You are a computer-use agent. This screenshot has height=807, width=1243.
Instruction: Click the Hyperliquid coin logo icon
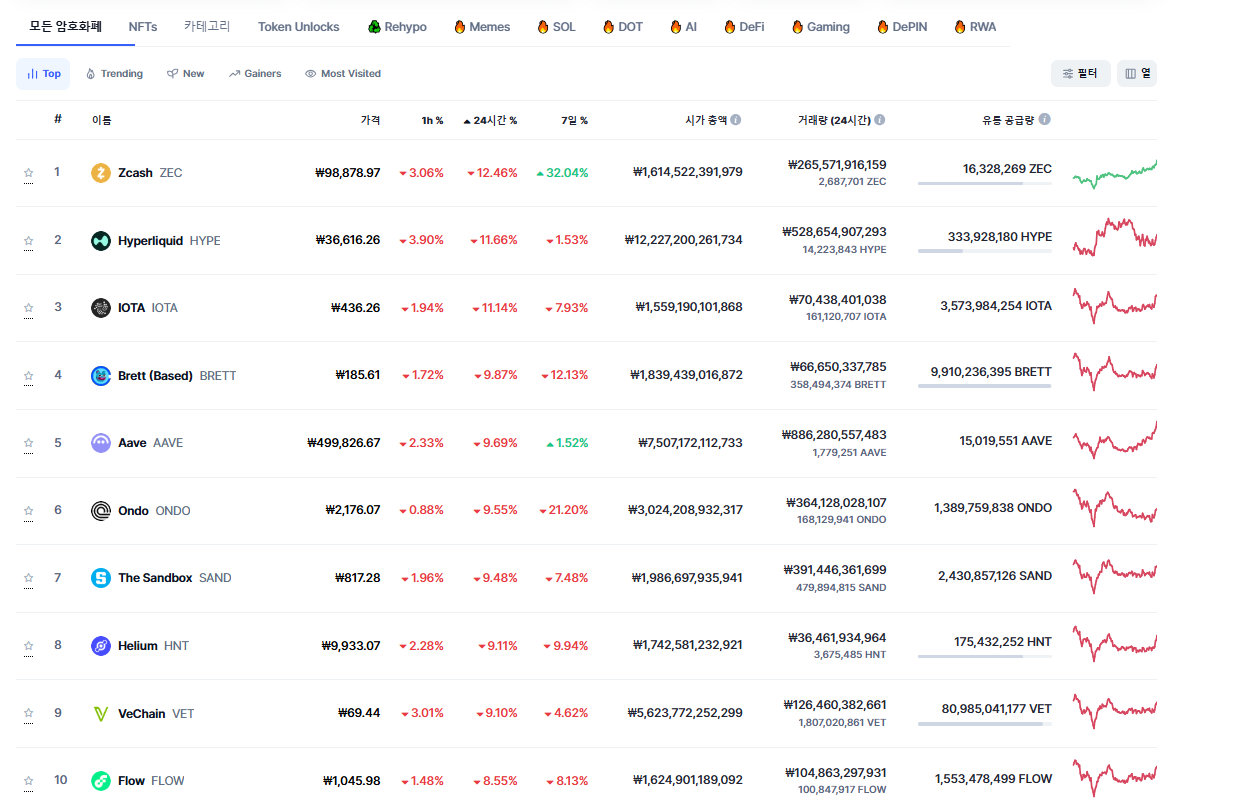point(101,240)
